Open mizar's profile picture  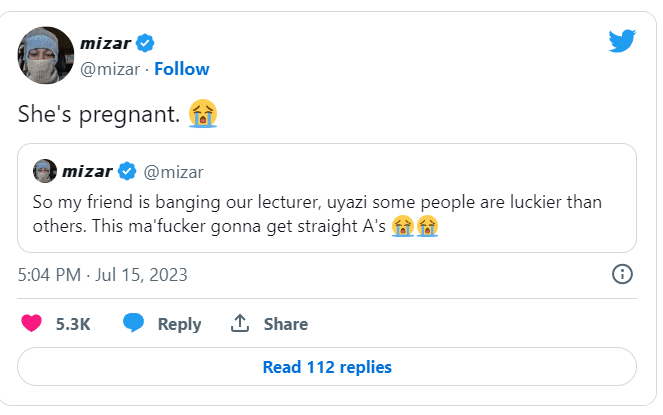[46, 56]
